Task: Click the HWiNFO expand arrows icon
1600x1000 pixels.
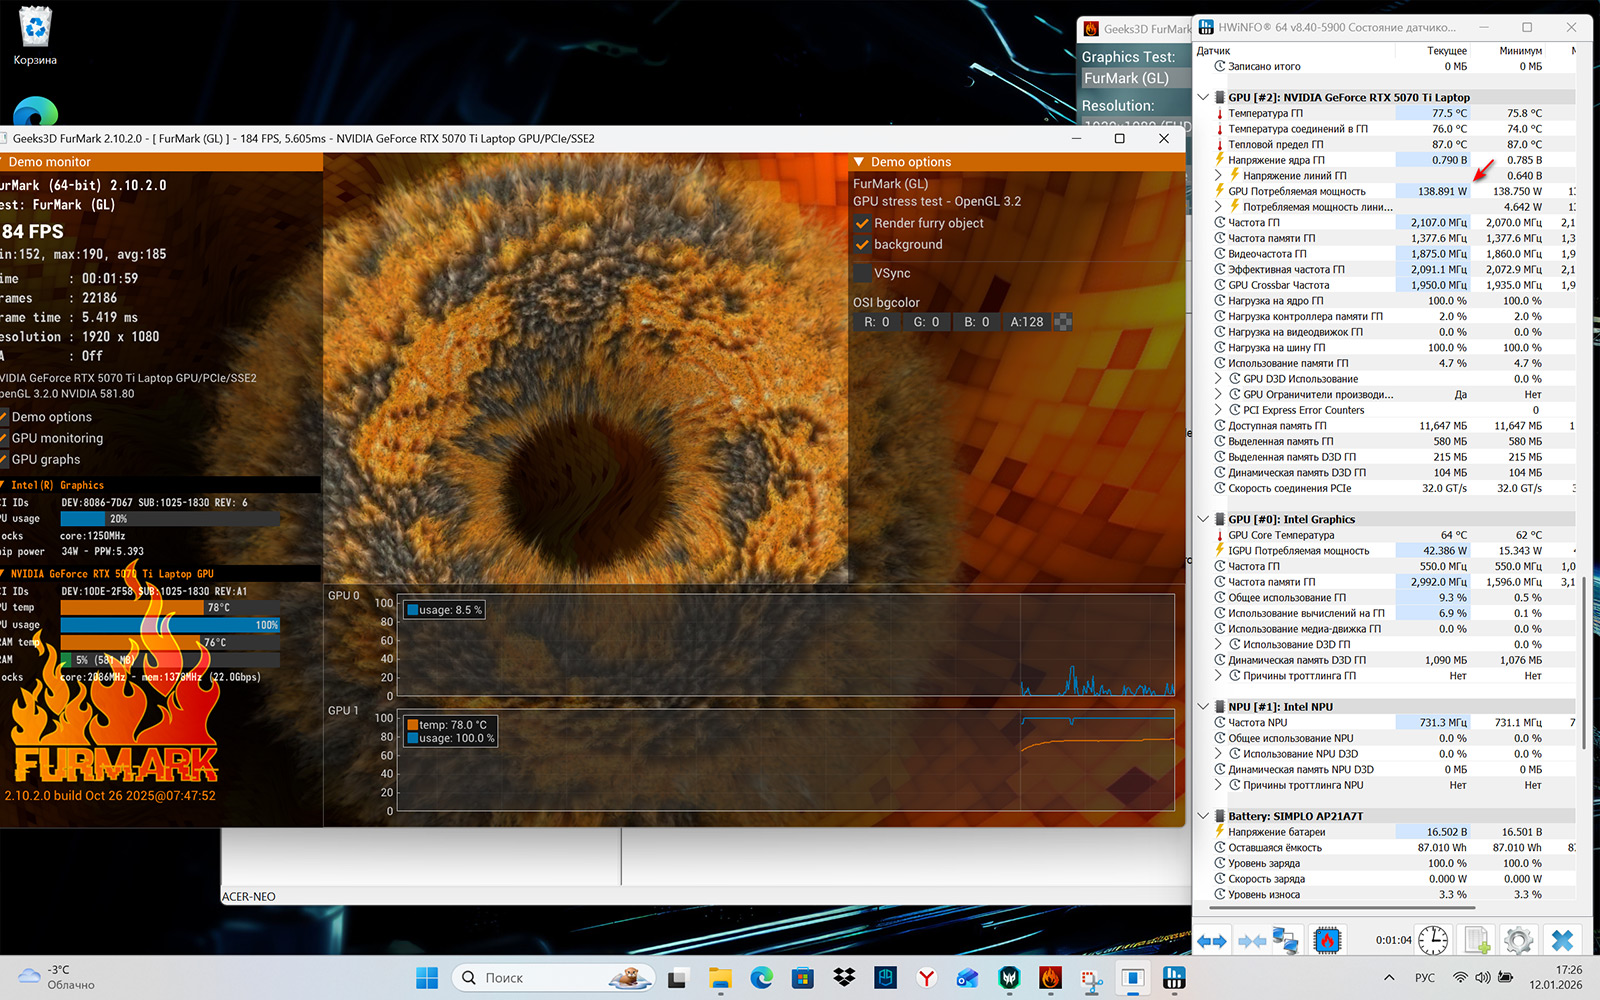Action: pos(1212,941)
